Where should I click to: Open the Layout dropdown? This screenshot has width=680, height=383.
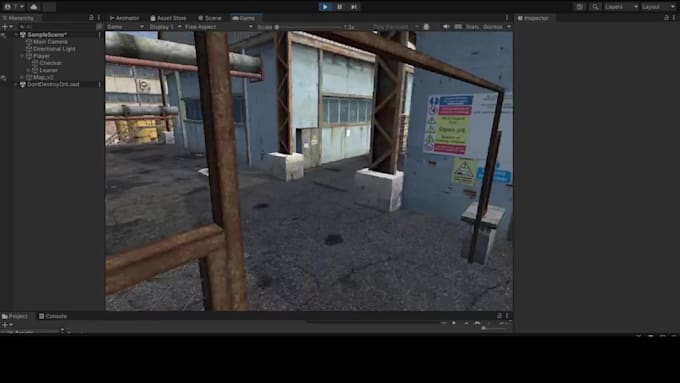(658, 7)
